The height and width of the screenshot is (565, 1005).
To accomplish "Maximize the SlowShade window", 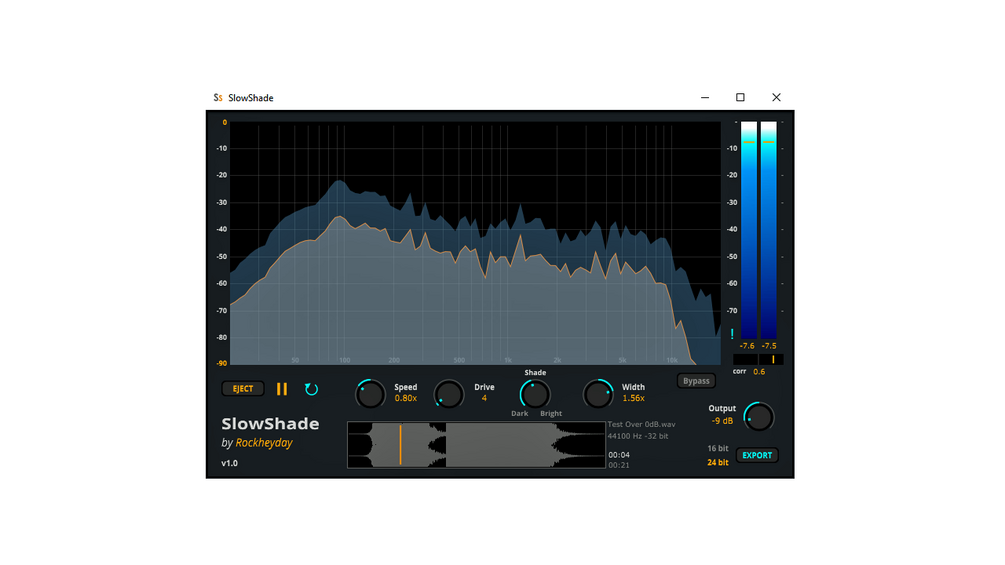I will pyautogui.click(x=740, y=97).
